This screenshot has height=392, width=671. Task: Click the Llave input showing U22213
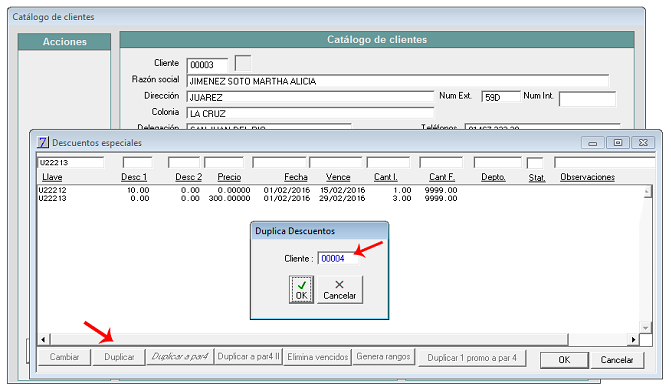71,163
